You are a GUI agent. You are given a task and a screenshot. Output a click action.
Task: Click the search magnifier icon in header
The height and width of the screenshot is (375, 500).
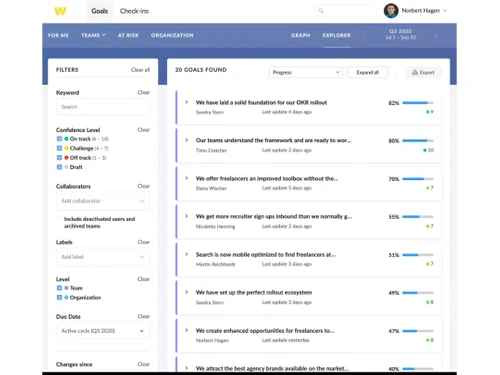point(321,11)
